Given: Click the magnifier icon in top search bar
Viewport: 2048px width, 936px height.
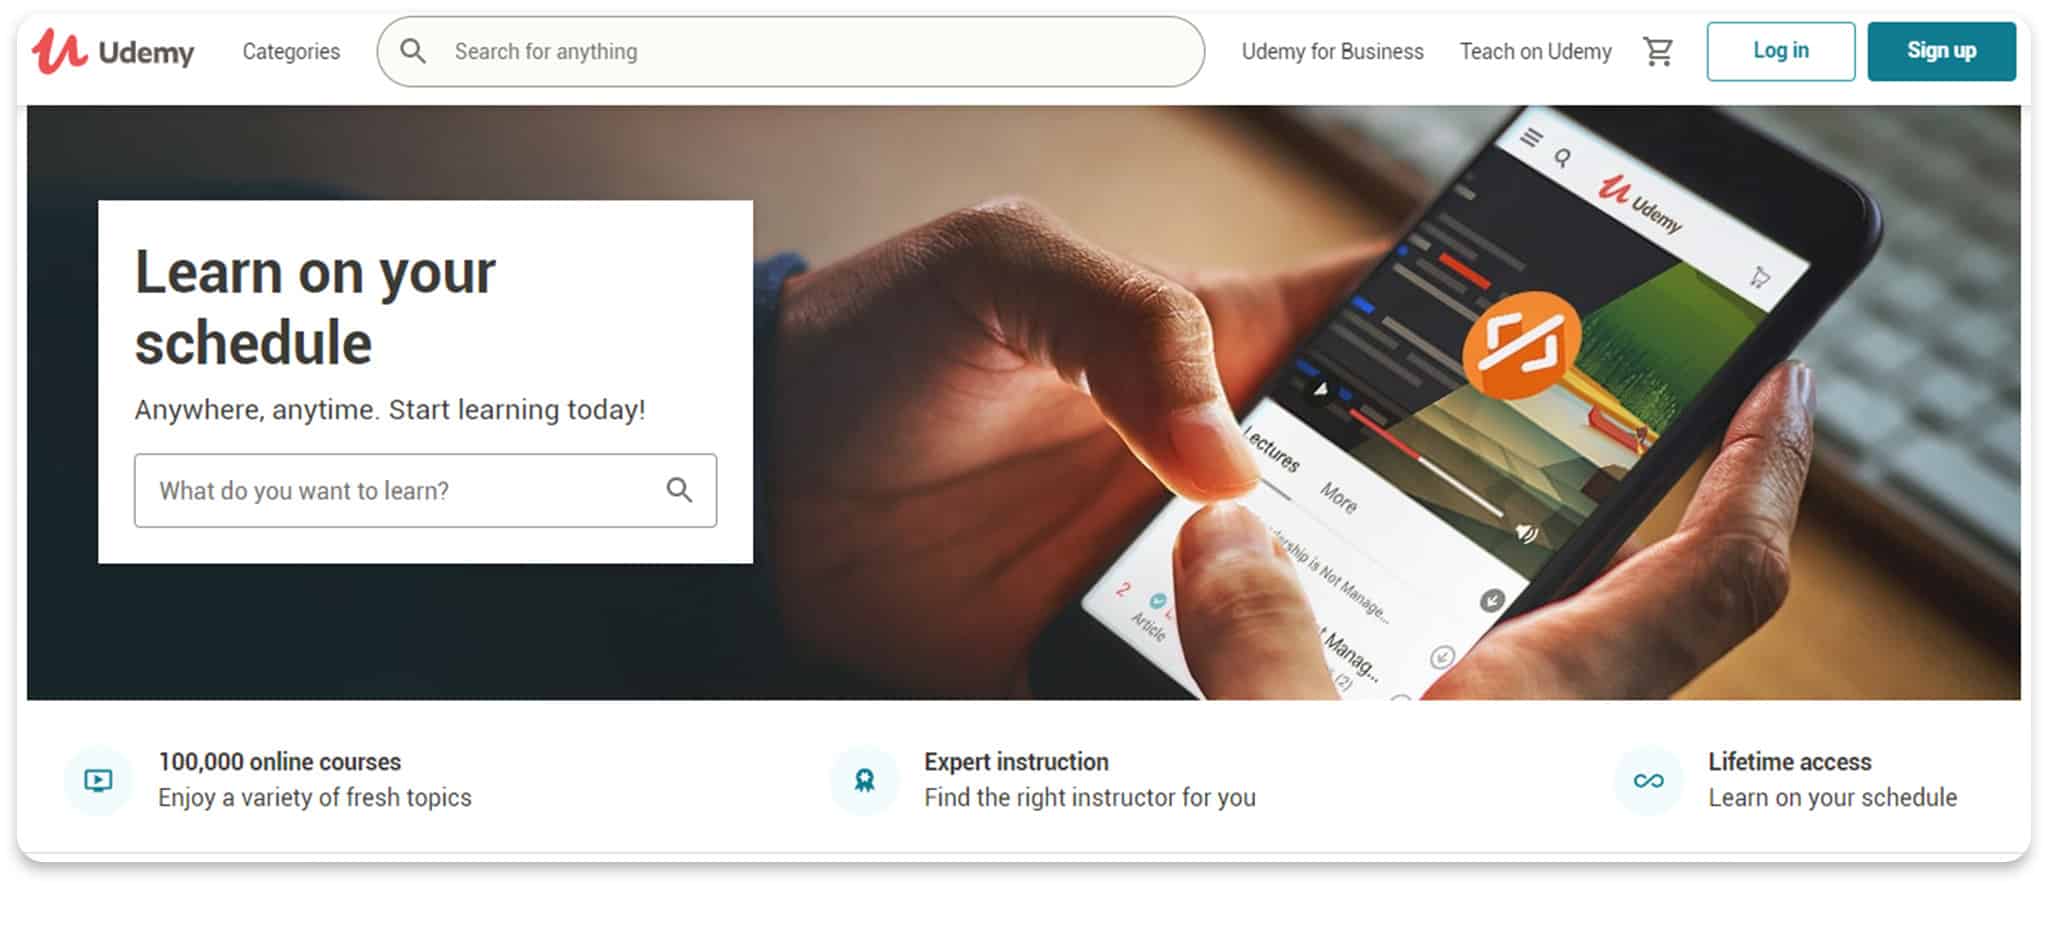Looking at the screenshot, I should [x=413, y=51].
